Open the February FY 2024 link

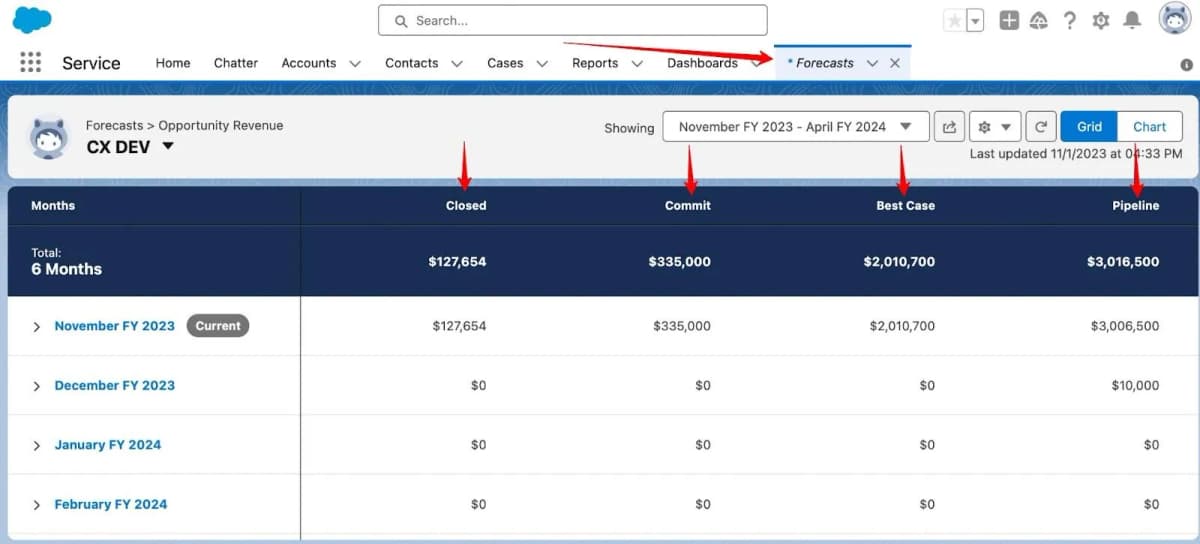pyautogui.click(x=110, y=504)
